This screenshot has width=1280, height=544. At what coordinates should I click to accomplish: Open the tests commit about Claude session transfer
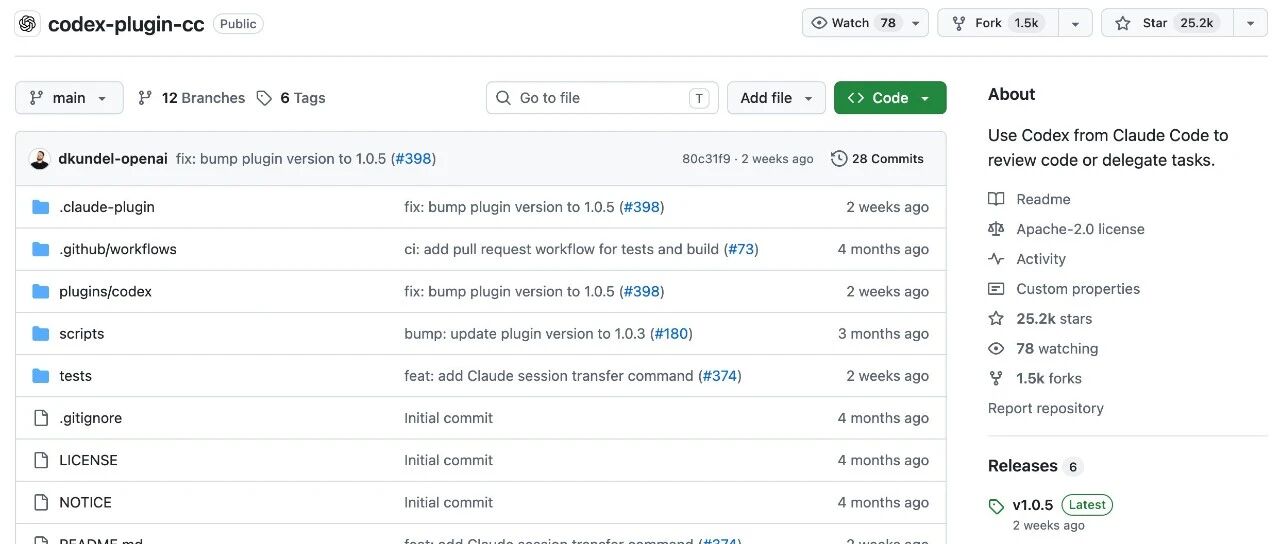tap(549, 376)
